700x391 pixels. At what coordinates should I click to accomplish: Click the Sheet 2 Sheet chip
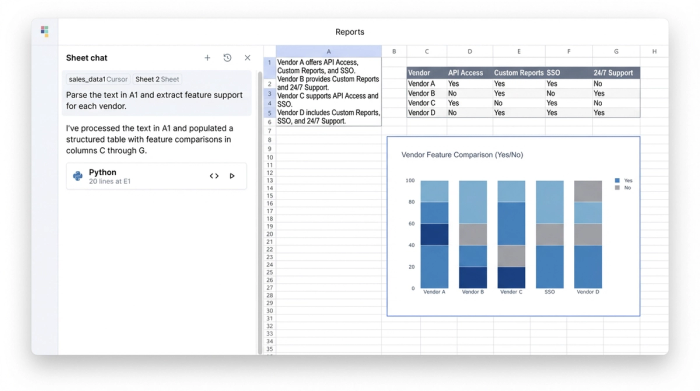(157, 79)
